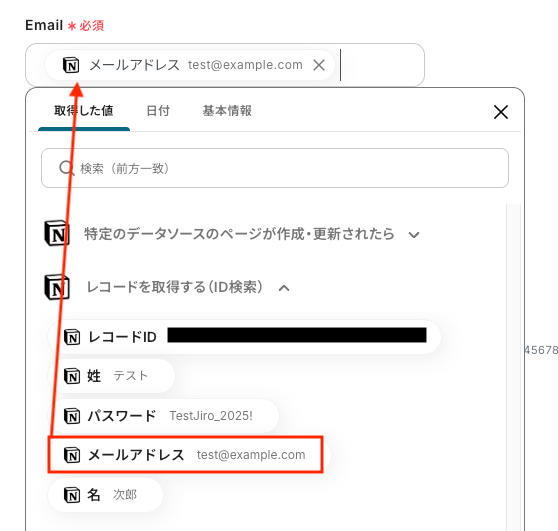Click the panel's vertical scrollbar
The image size is (558, 531).
(x=513, y=367)
